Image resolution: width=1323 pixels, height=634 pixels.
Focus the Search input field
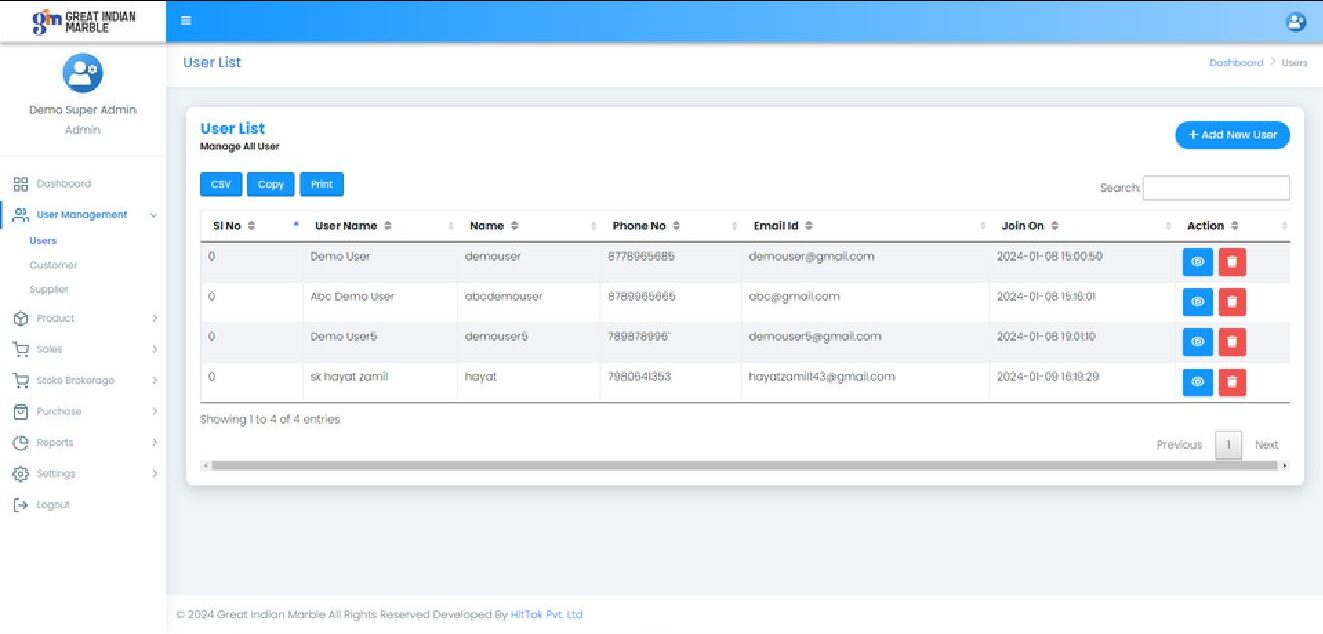coord(1215,188)
